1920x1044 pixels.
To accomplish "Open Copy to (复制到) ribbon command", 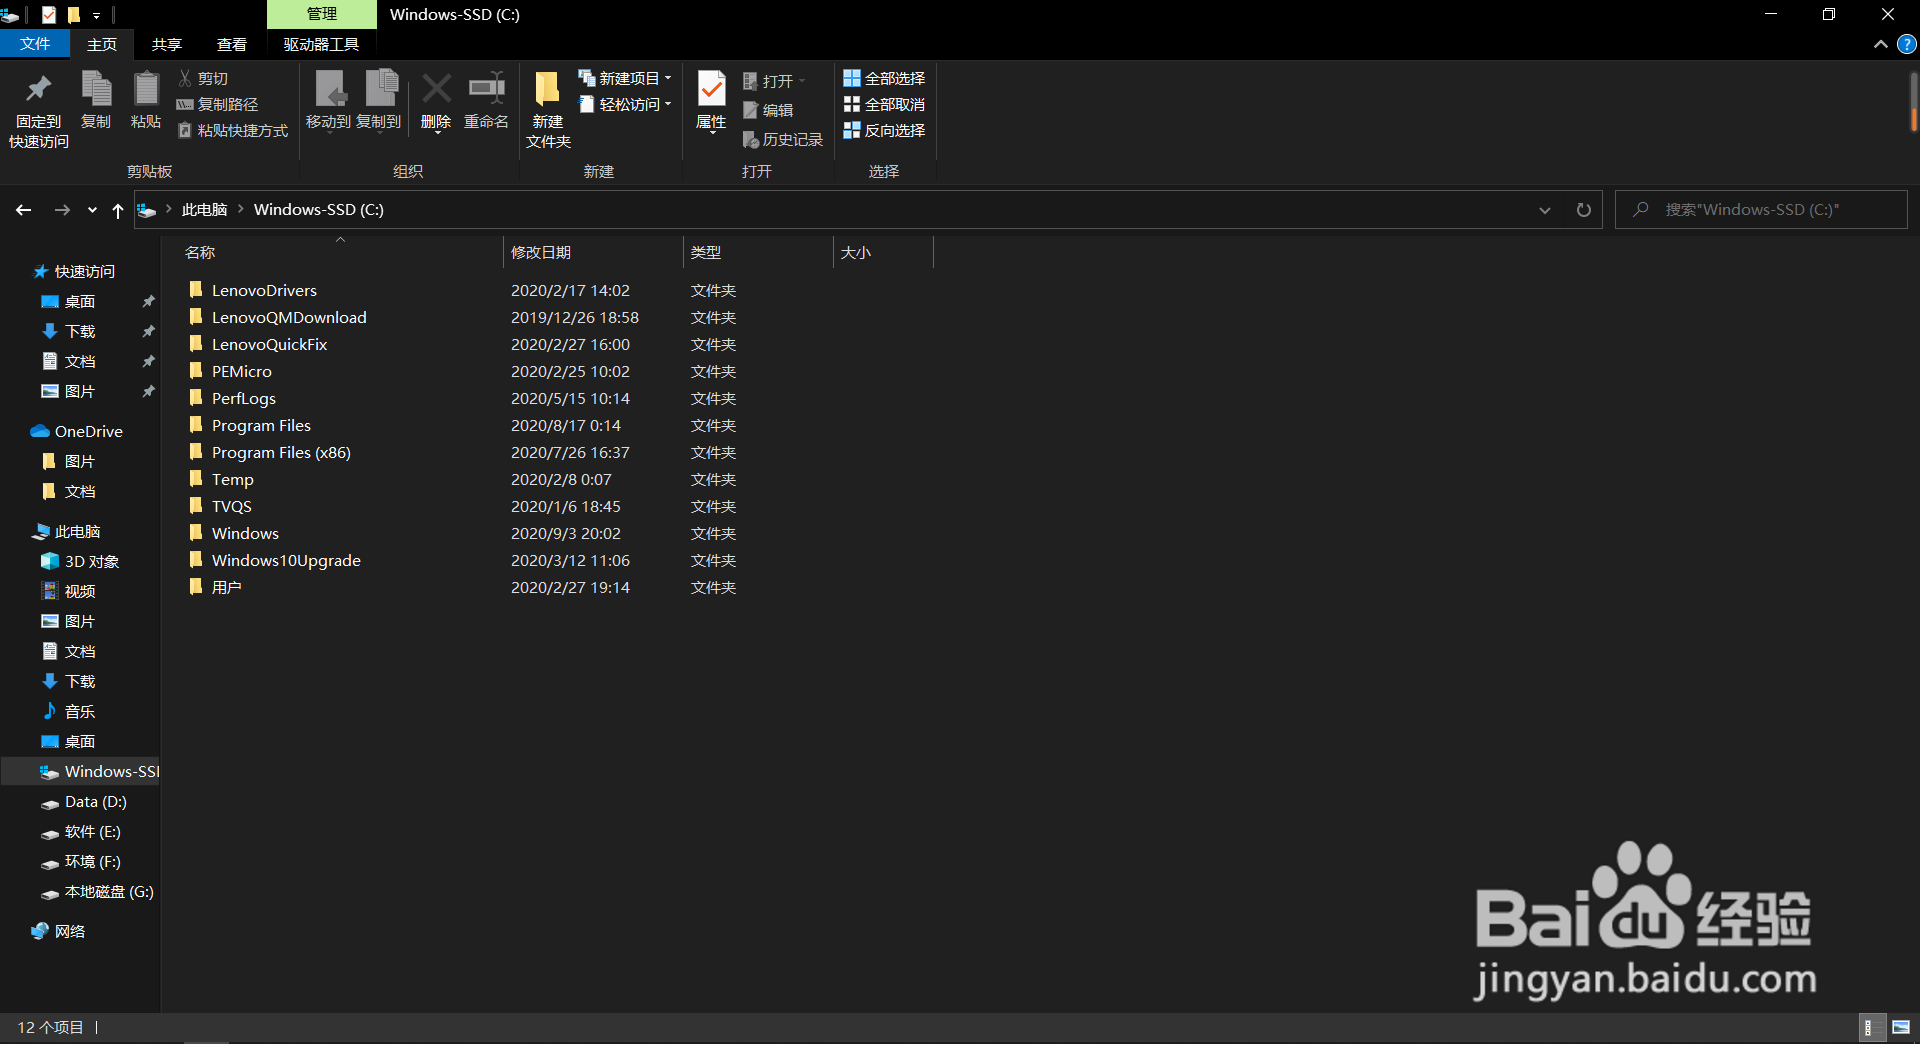I will point(379,100).
